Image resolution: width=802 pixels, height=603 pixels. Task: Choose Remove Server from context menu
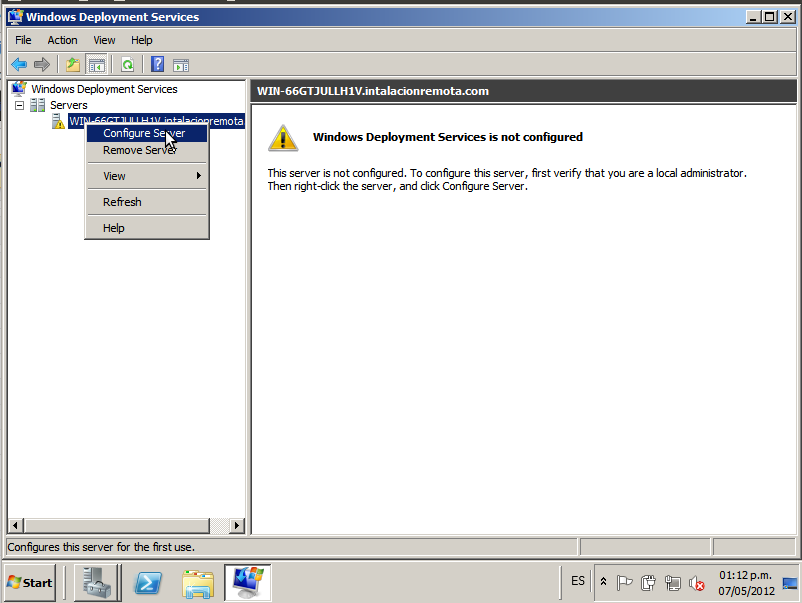[147, 150]
